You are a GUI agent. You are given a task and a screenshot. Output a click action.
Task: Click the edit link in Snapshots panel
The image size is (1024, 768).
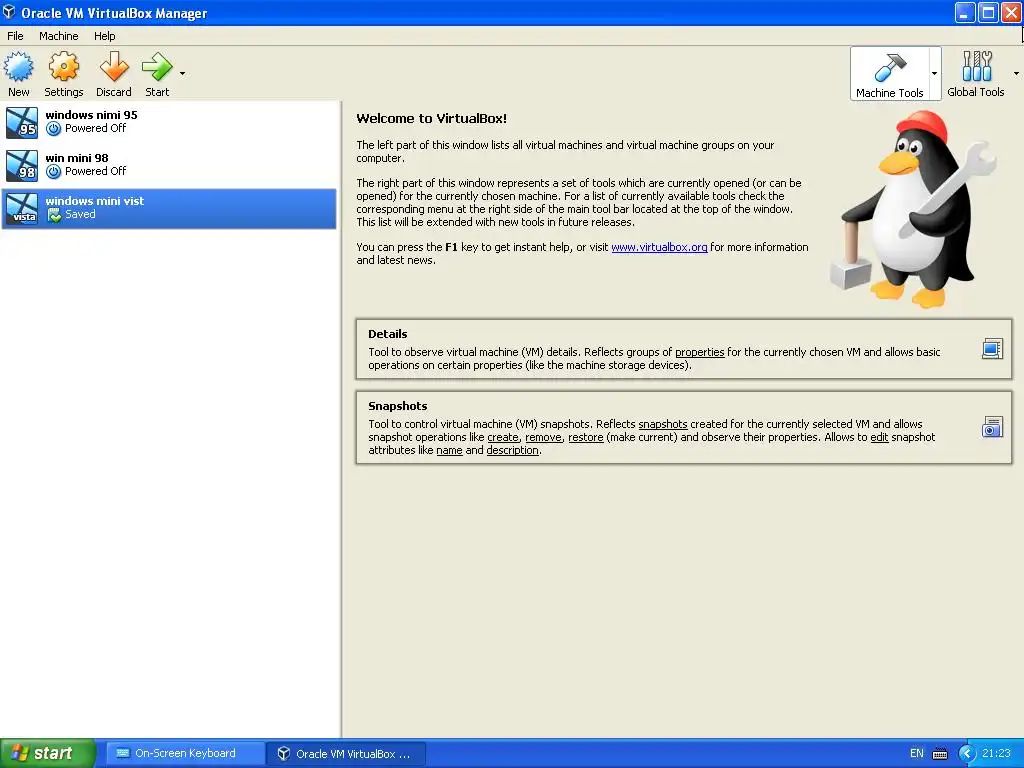pos(879,437)
